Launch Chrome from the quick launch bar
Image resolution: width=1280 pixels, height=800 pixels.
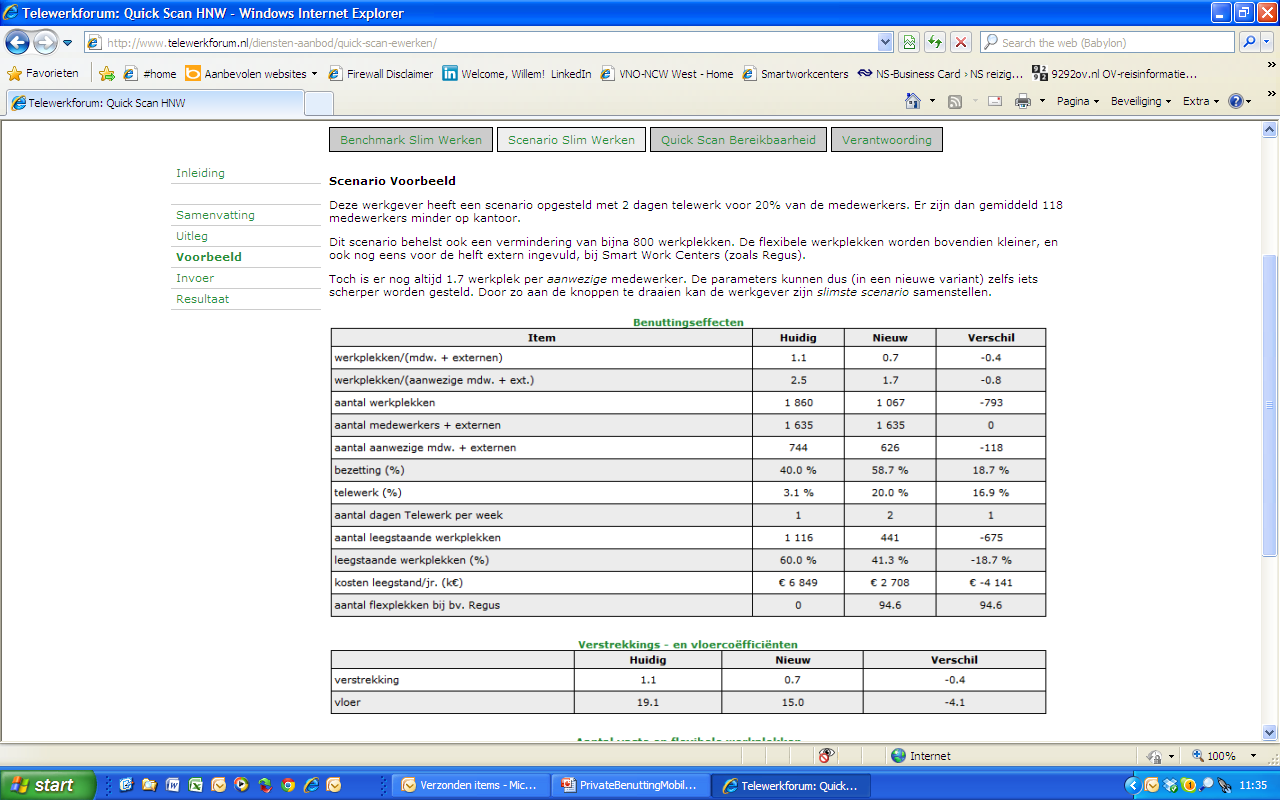288,785
